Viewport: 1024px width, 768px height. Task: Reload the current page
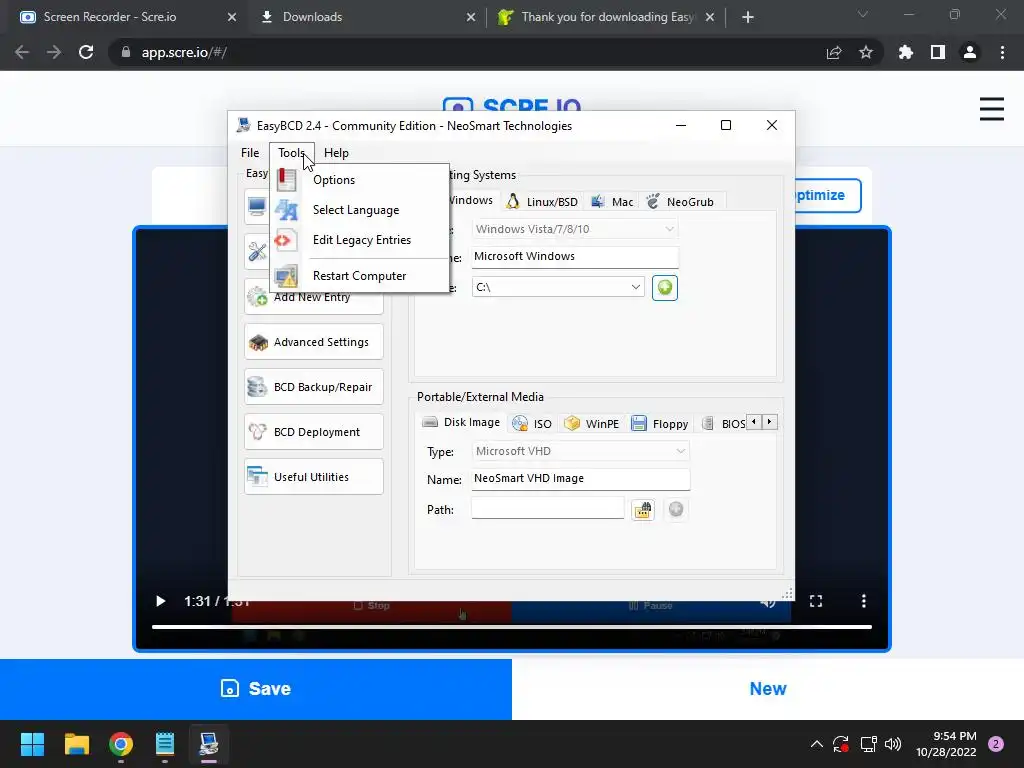pyautogui.click(x=86, y=52)
